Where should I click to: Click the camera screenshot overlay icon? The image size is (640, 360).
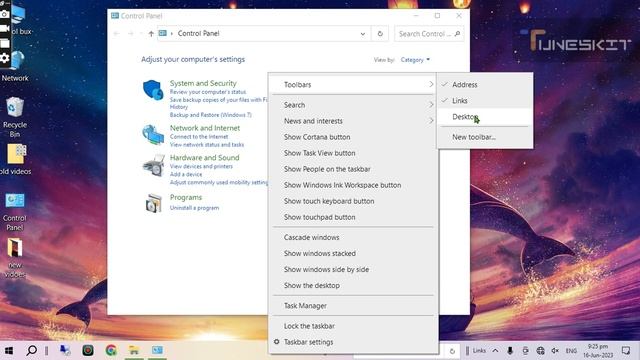[5, 14]
